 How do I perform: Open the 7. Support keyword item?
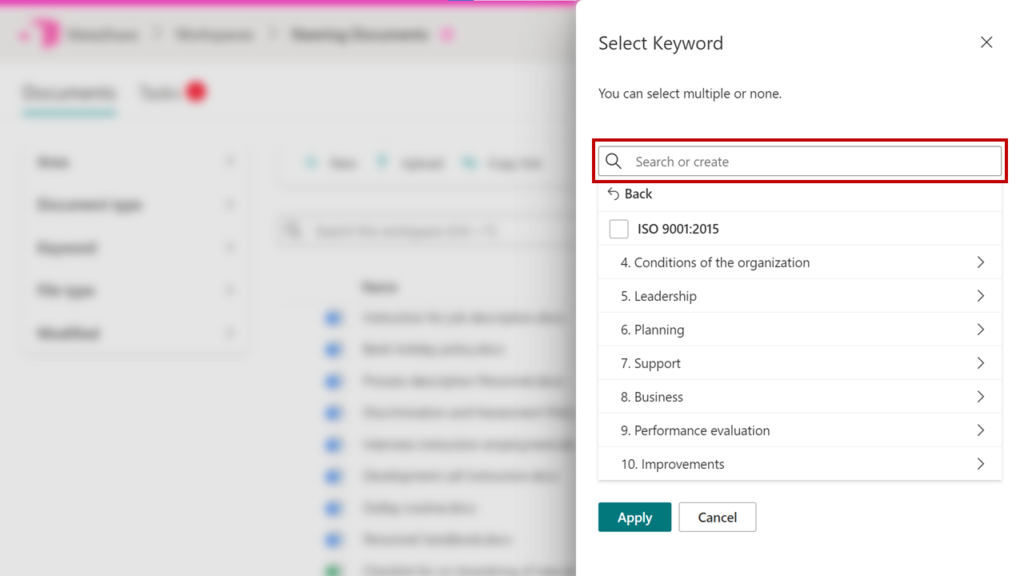(650, 363)
